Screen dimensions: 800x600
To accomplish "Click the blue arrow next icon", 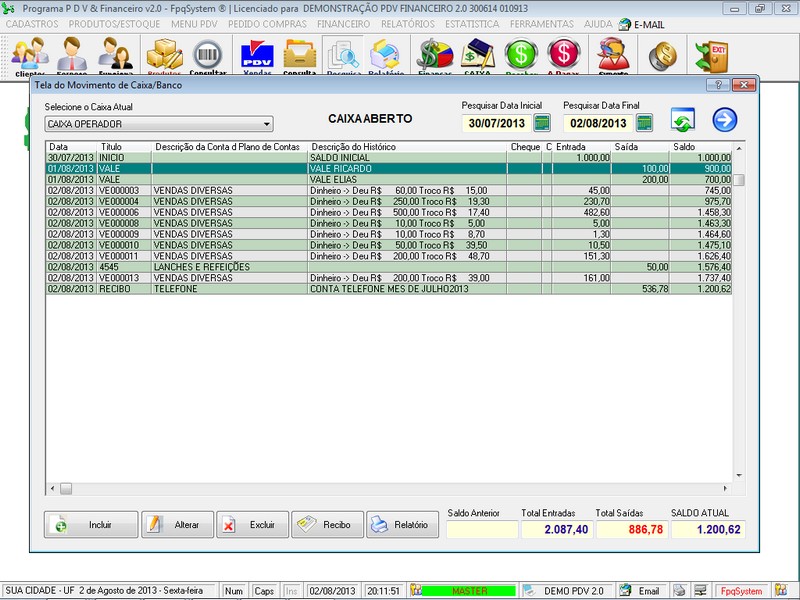I will click(724, 121).
